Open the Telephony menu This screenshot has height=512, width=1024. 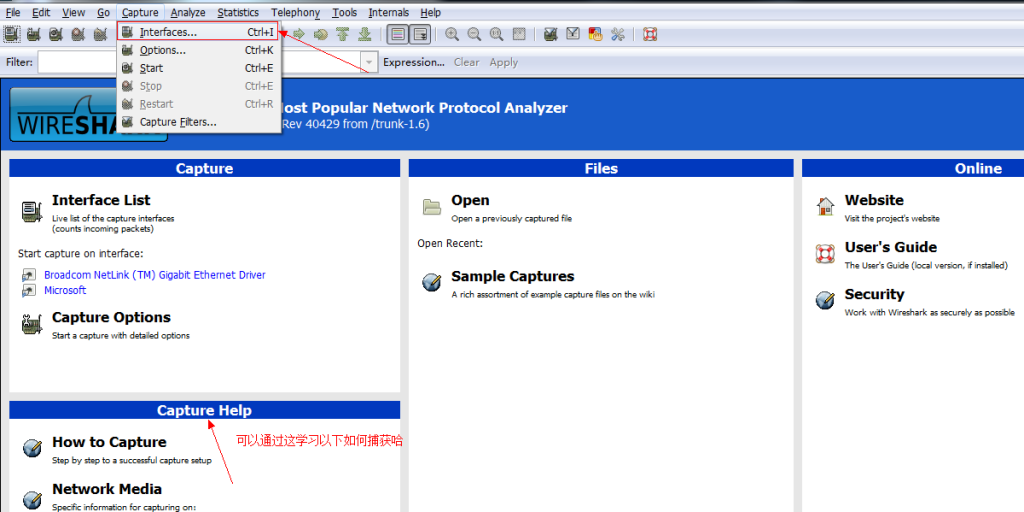[x=296, y=12]
